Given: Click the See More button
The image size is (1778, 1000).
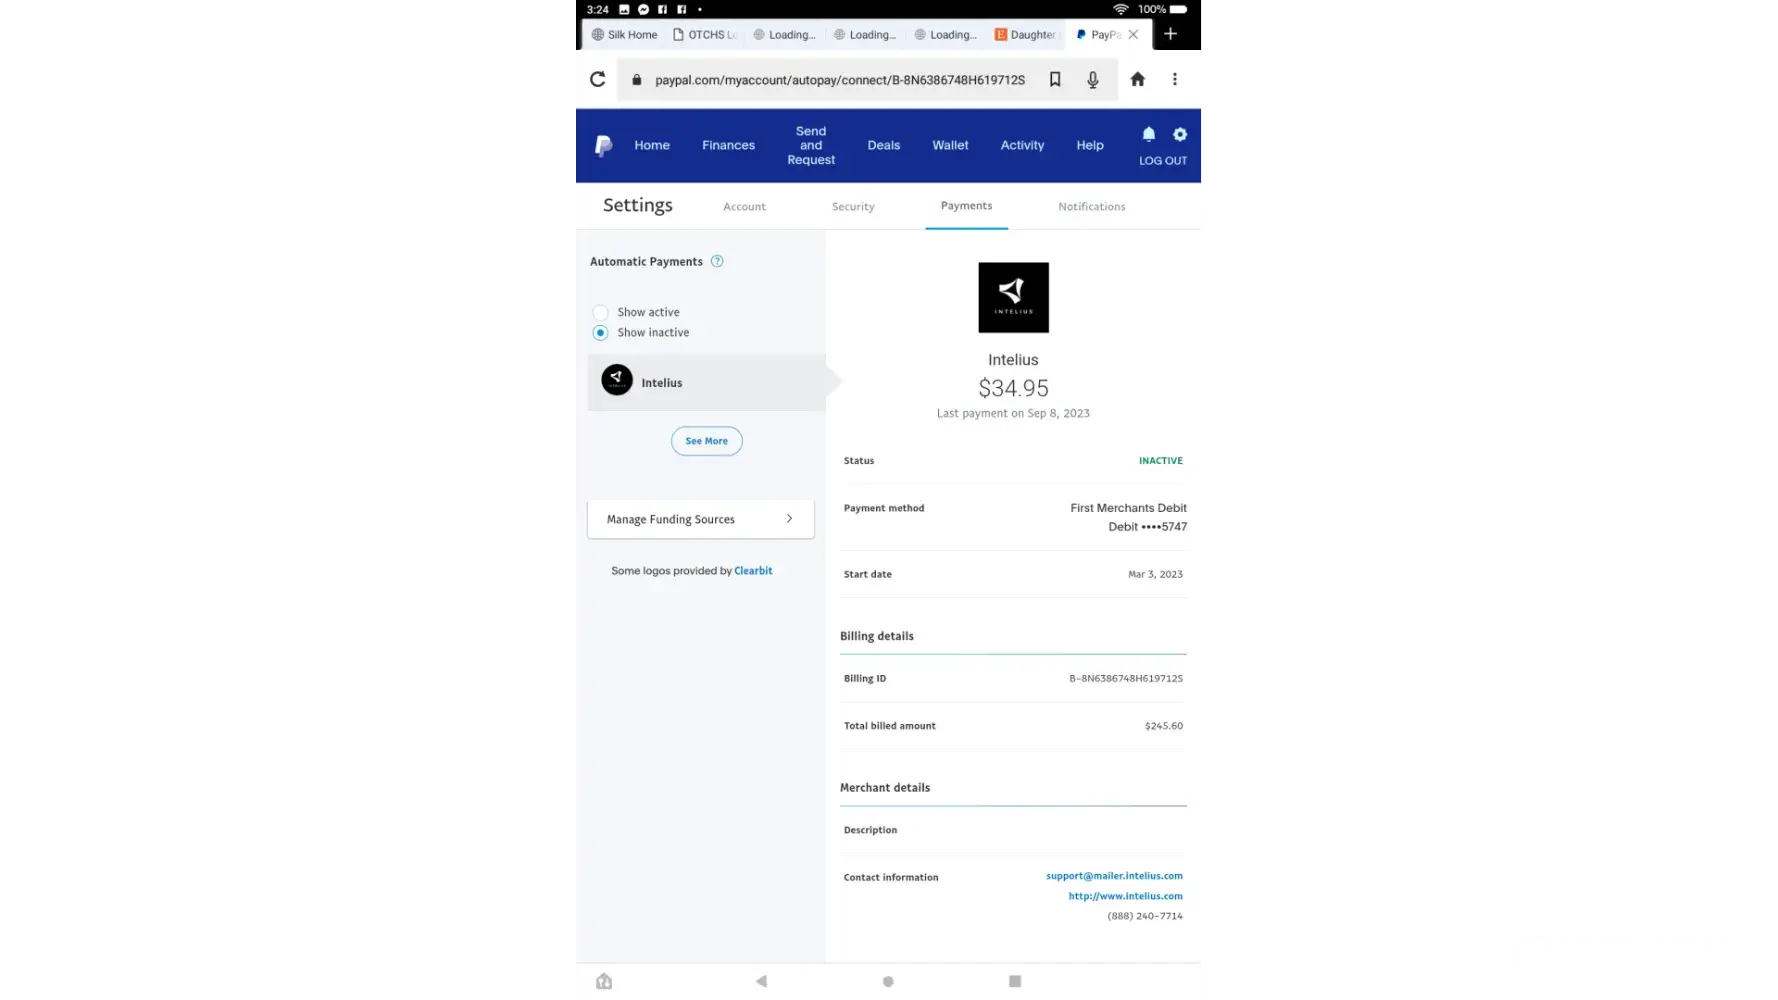Looking at the screenshot, I should pos(706,441).
